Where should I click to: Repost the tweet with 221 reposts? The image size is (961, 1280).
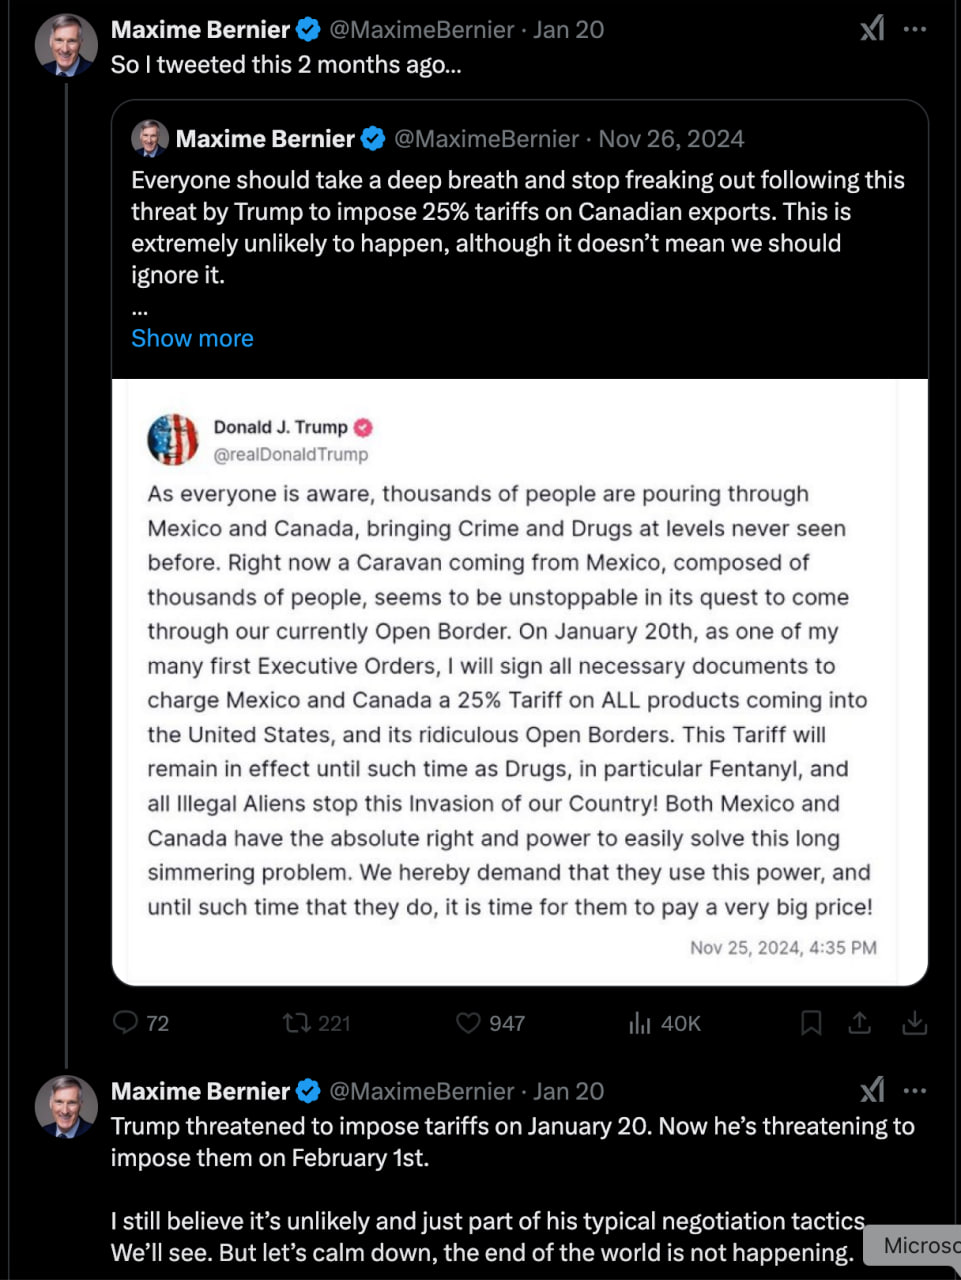(296, 1022)
